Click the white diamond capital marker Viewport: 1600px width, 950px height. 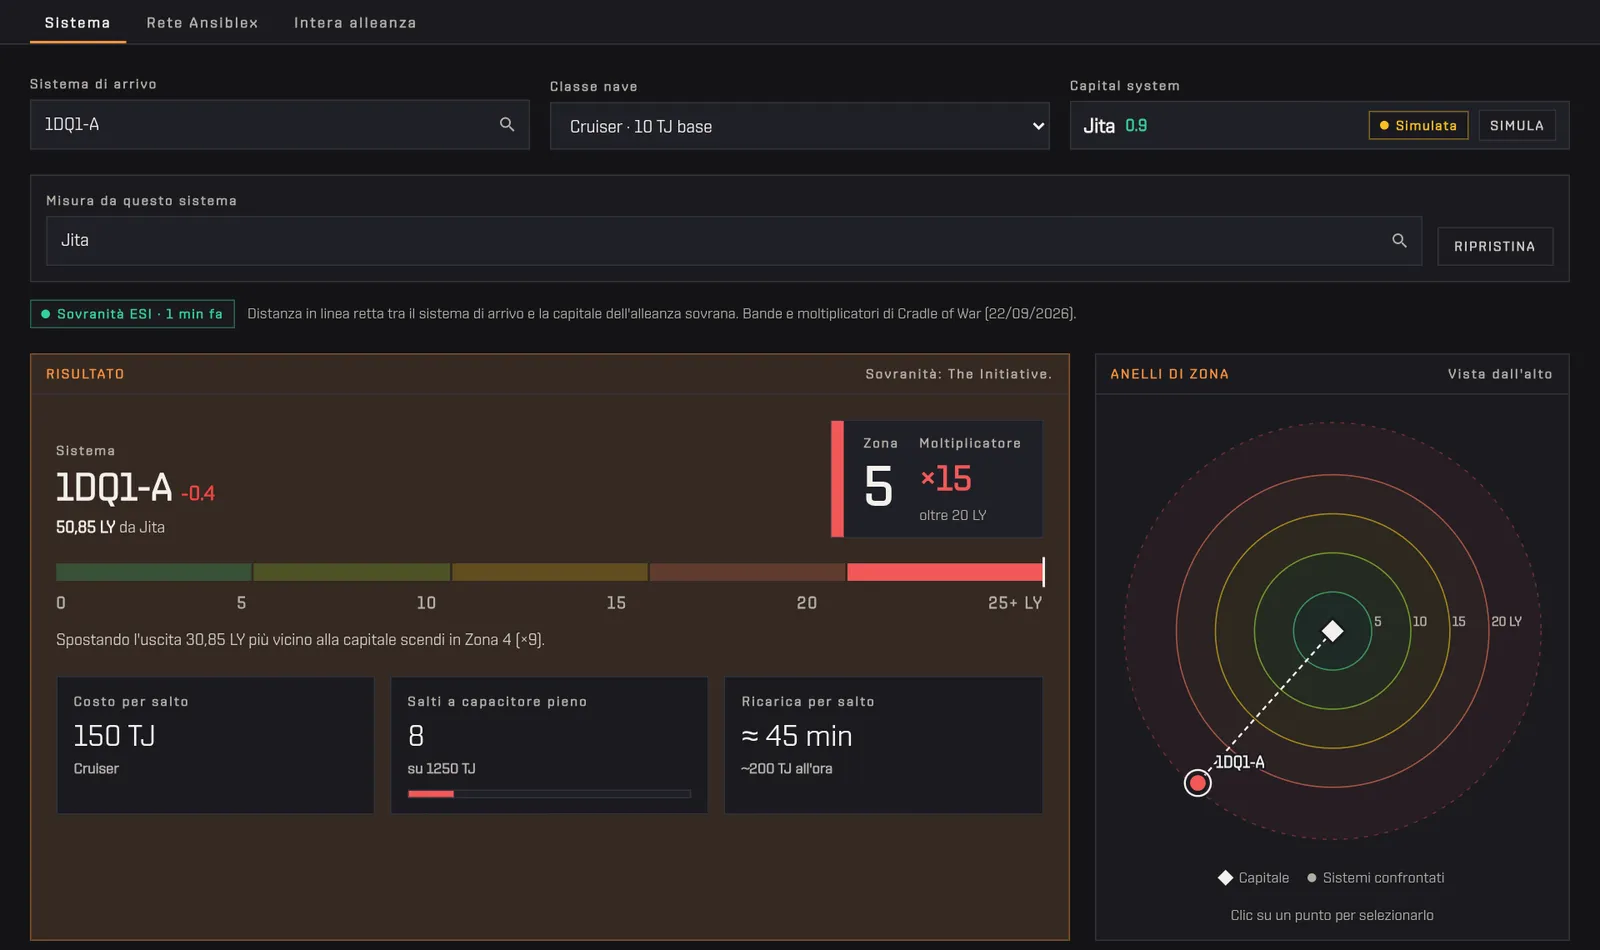point(1332,631)
